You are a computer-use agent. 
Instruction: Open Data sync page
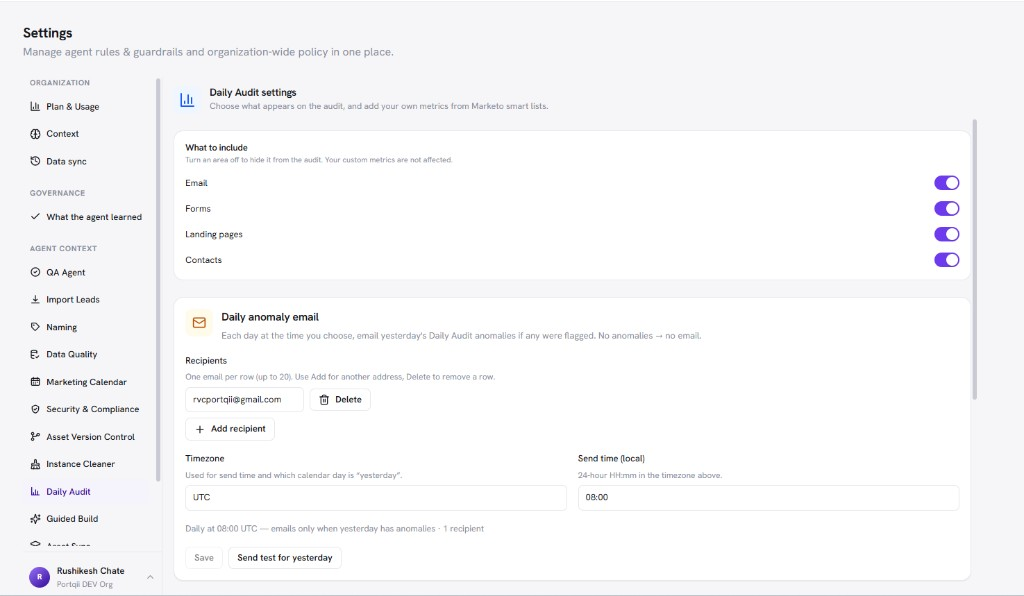(85, 161)
